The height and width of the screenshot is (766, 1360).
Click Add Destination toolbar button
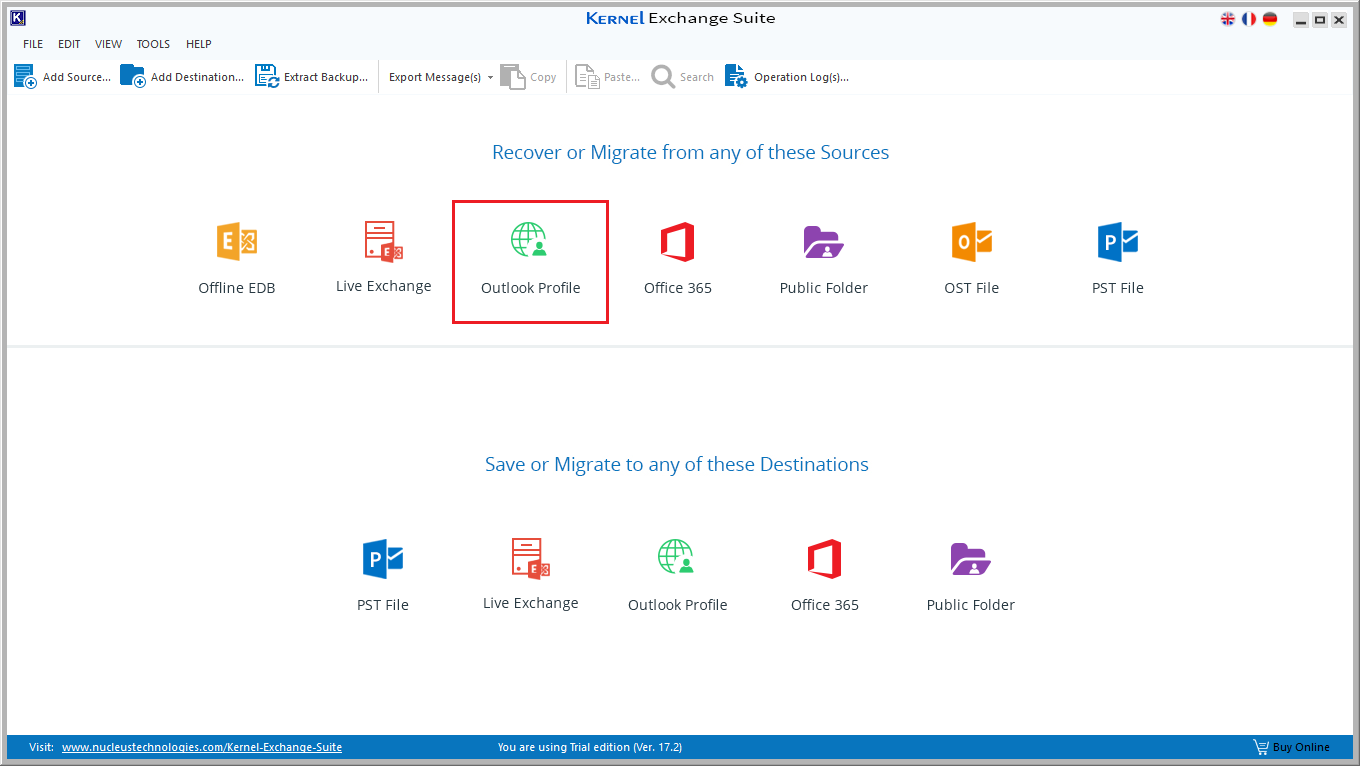point(182,77)
